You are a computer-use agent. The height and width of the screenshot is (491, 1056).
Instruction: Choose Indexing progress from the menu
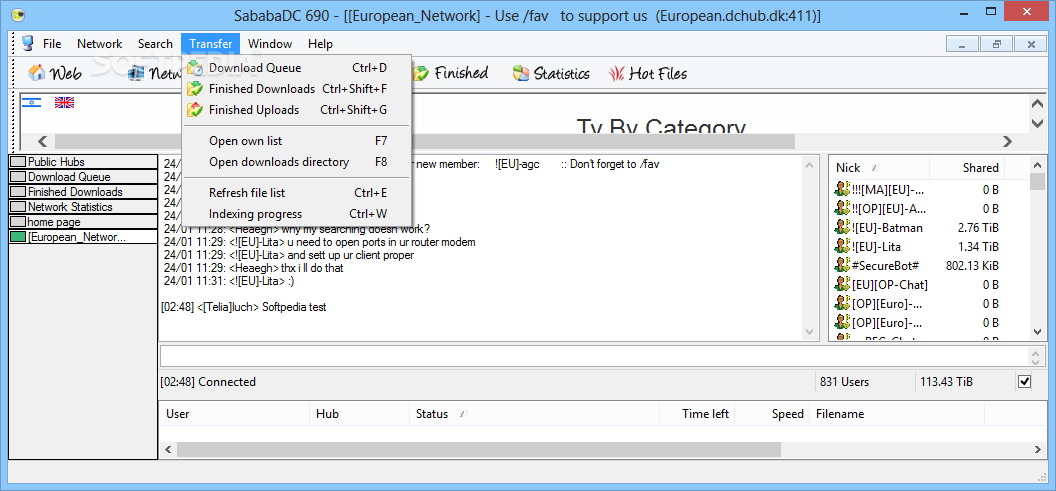pos(297,214)
